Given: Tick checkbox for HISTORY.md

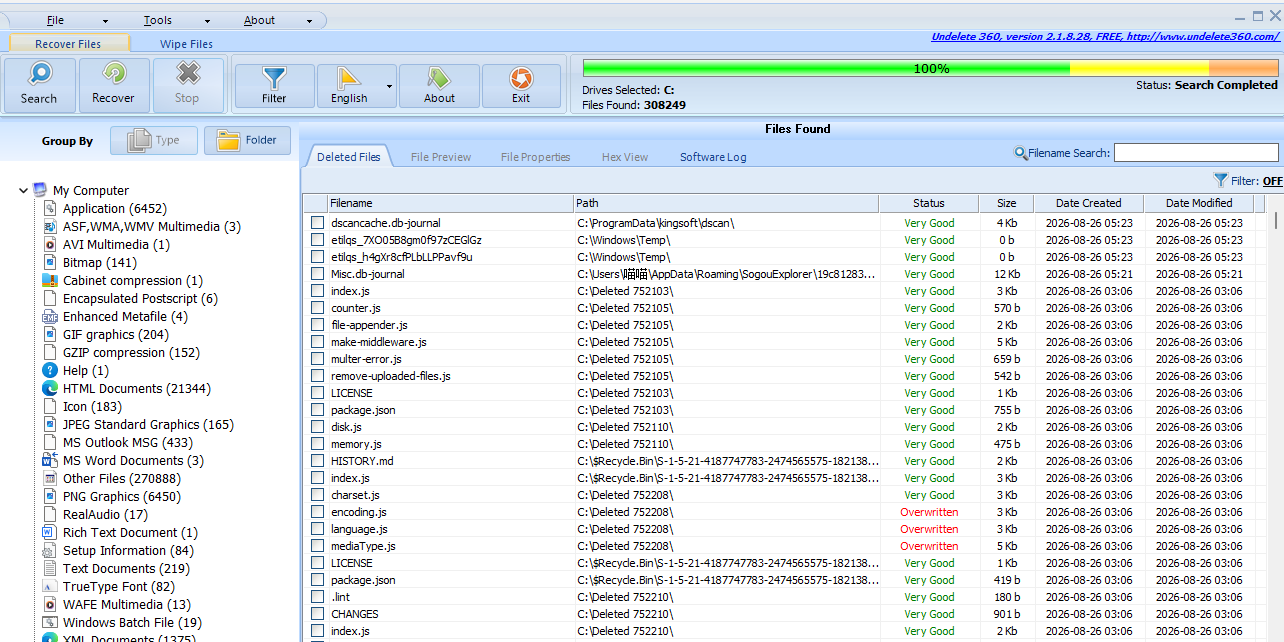Looking at the screenshot, I should (x=317, y=461).
